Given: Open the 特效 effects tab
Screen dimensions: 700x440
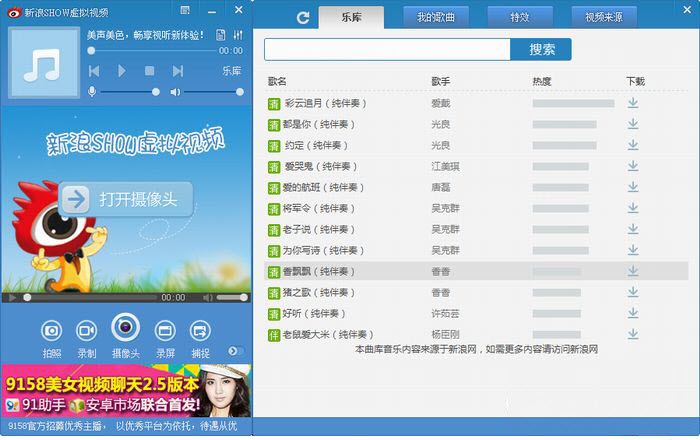Looking at the screenshot, I should tap(520, 17).
